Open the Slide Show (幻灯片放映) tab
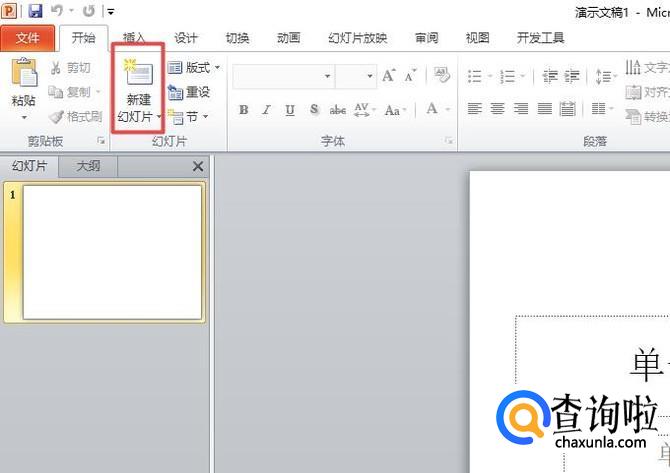 [x=357, y=38]
